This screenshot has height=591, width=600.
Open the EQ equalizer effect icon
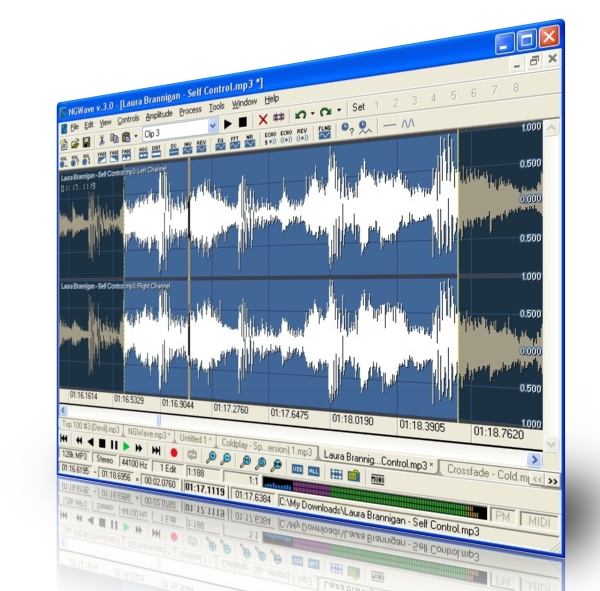point(220,144)
